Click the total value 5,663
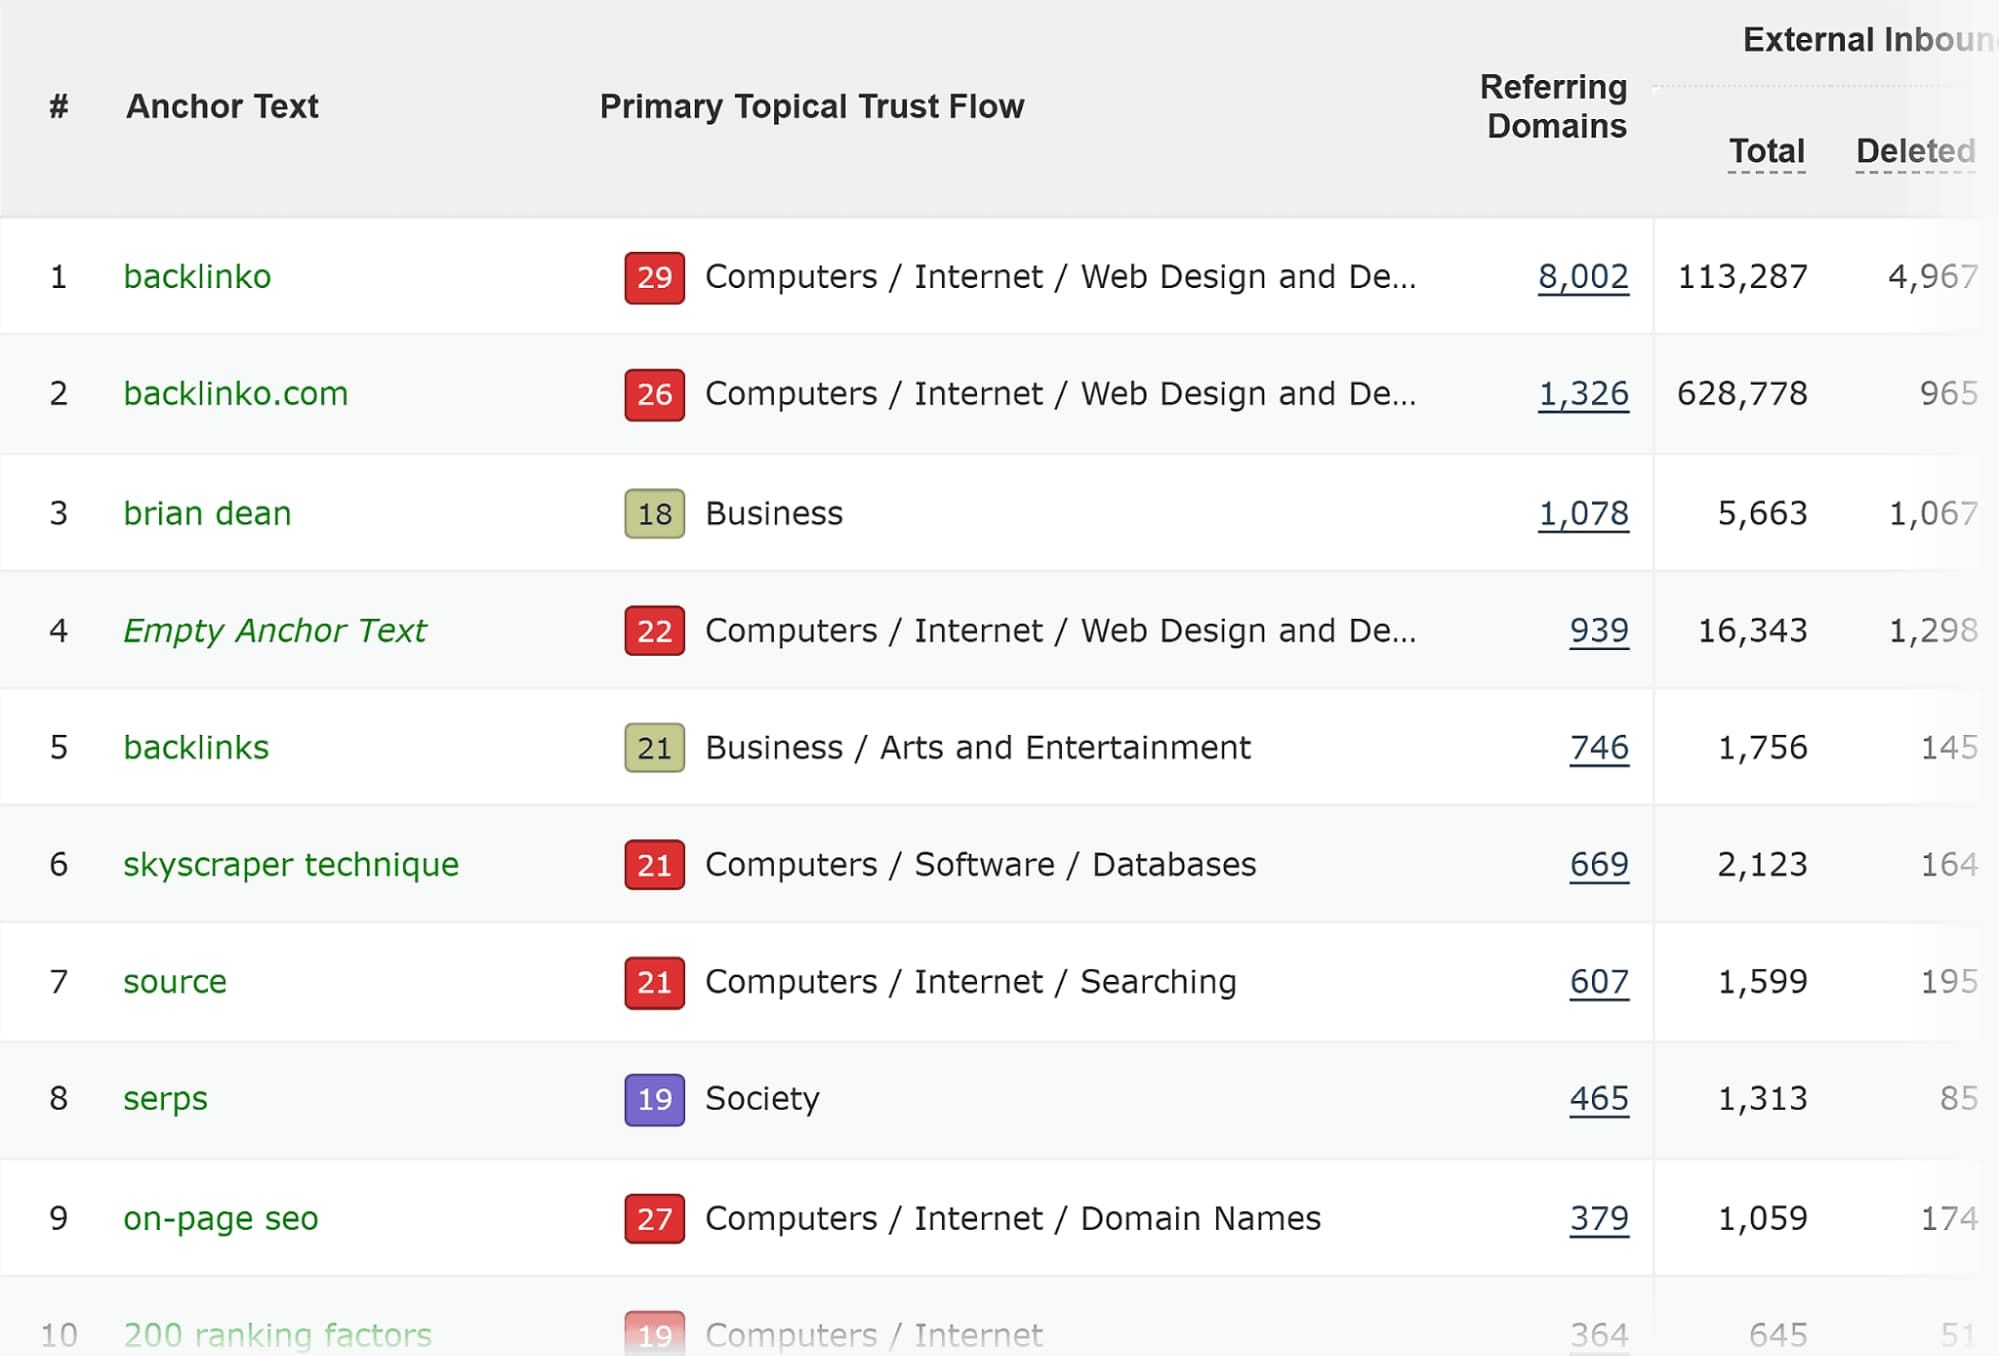Viewport: 1999px width, 1356px height. point(1763,513)
